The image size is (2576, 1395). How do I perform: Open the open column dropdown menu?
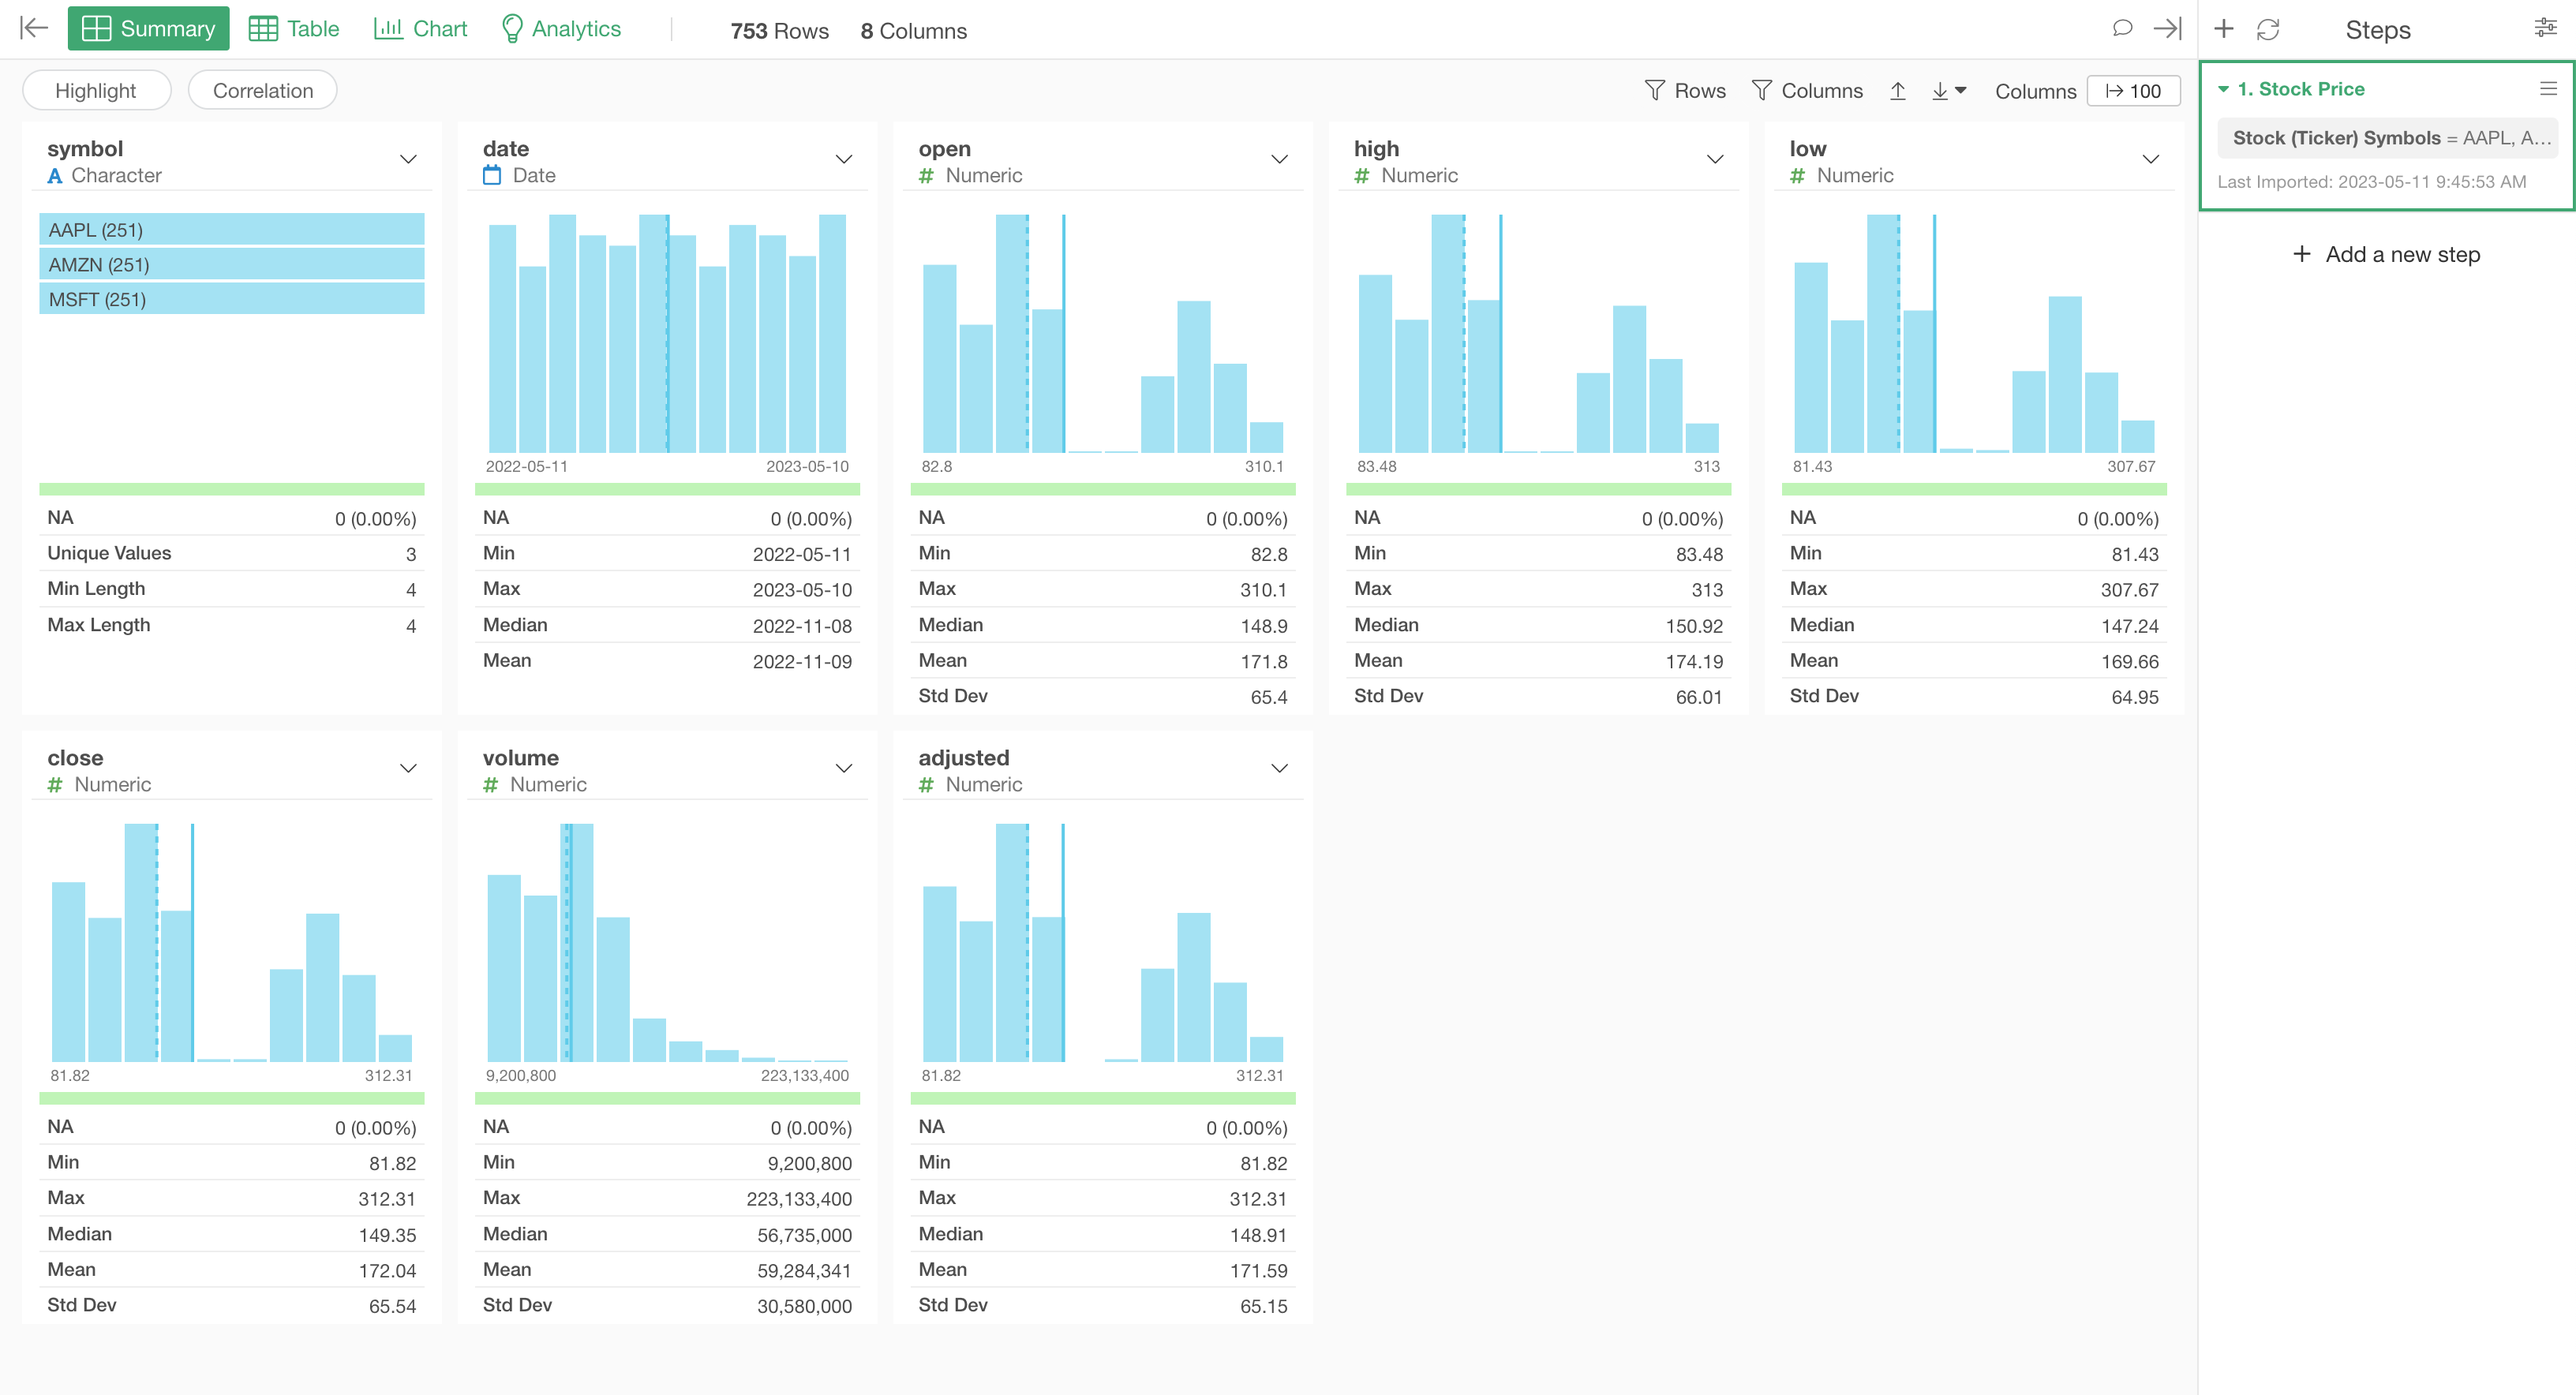[x=1279, y=160]
